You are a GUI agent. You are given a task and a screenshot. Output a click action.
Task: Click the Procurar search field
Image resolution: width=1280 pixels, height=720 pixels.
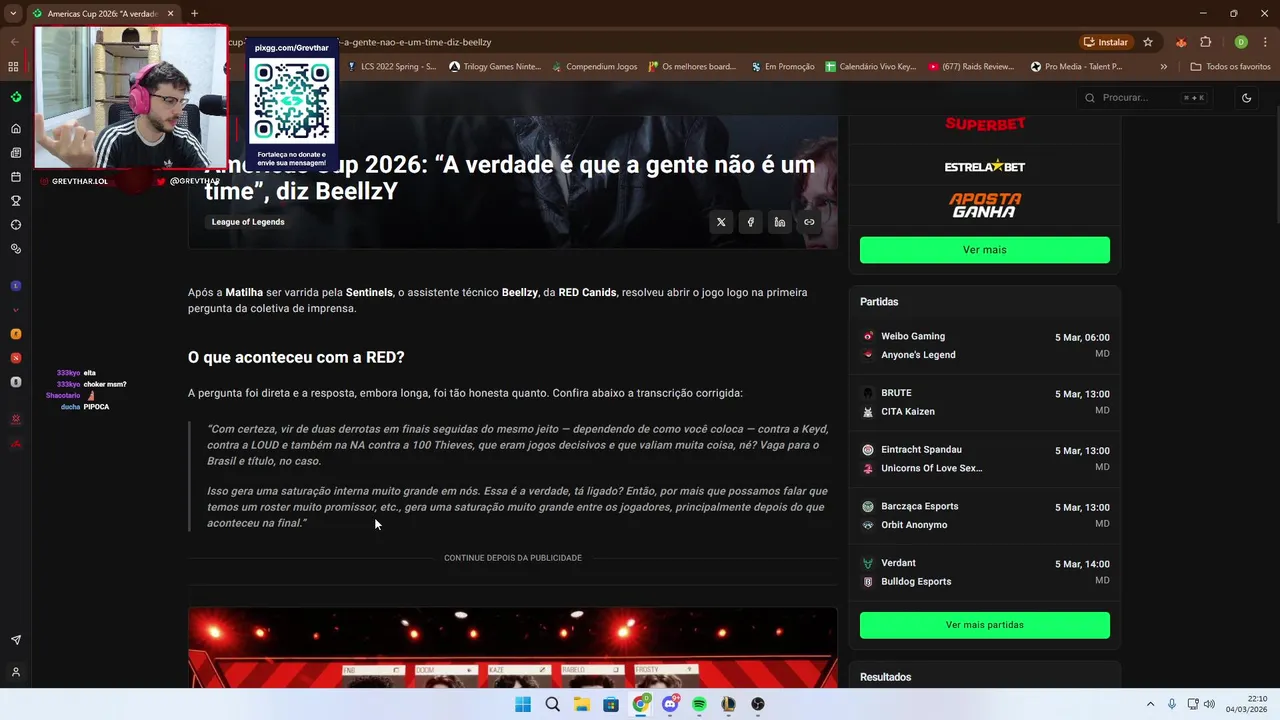(x=1145, y=97)
